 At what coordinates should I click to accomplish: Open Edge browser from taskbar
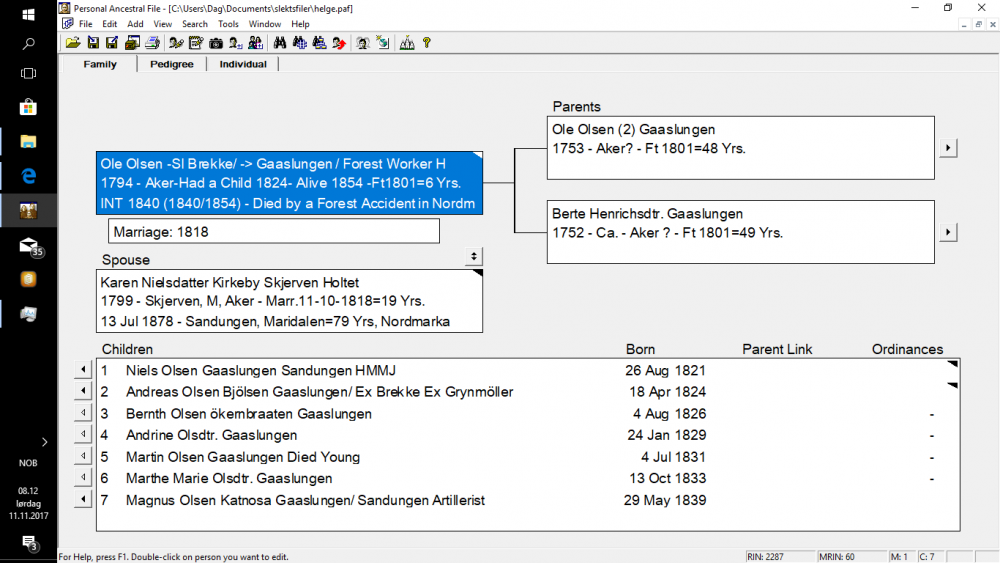[x=28, y=175]
